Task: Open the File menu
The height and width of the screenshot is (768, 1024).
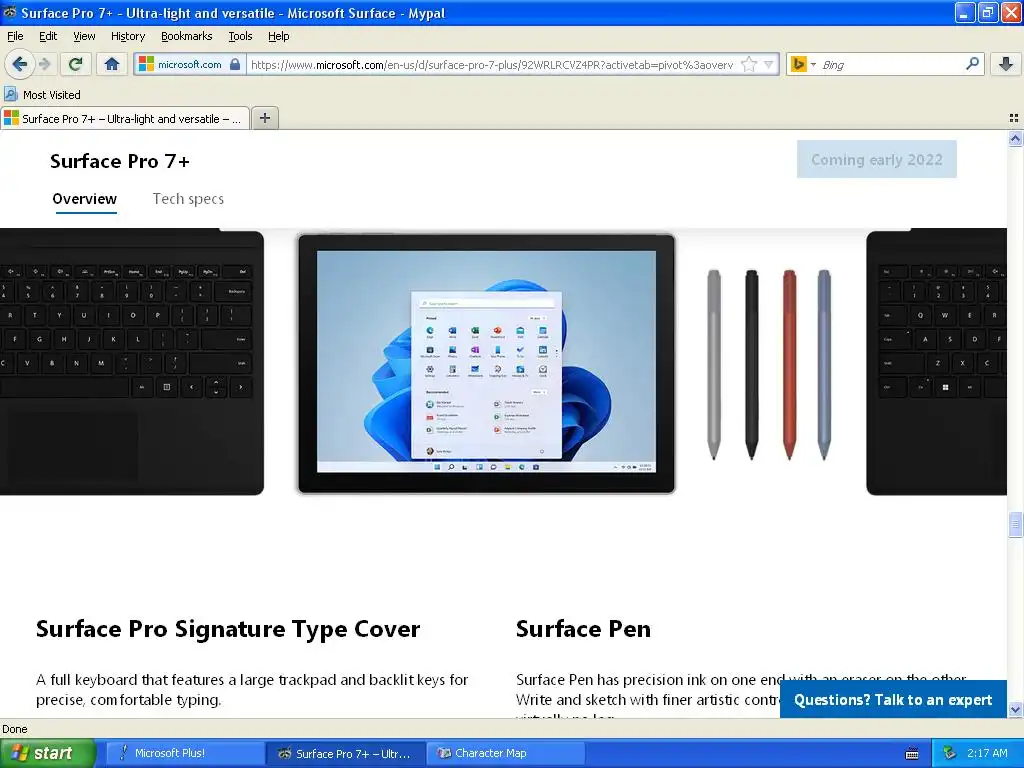Action: point(15,36)
